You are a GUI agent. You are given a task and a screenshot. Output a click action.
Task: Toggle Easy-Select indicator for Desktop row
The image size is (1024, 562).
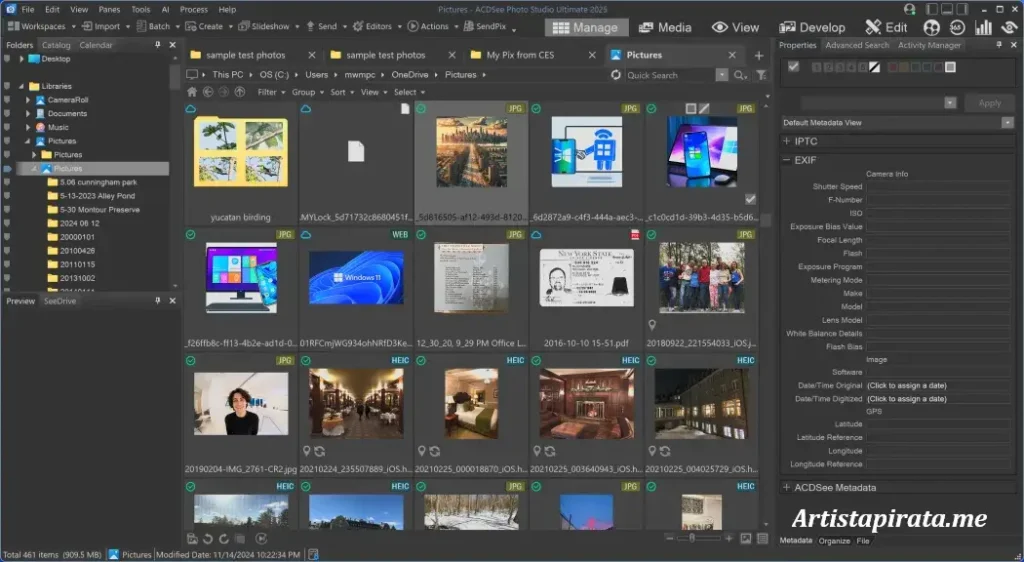click(x=7, y=59)
